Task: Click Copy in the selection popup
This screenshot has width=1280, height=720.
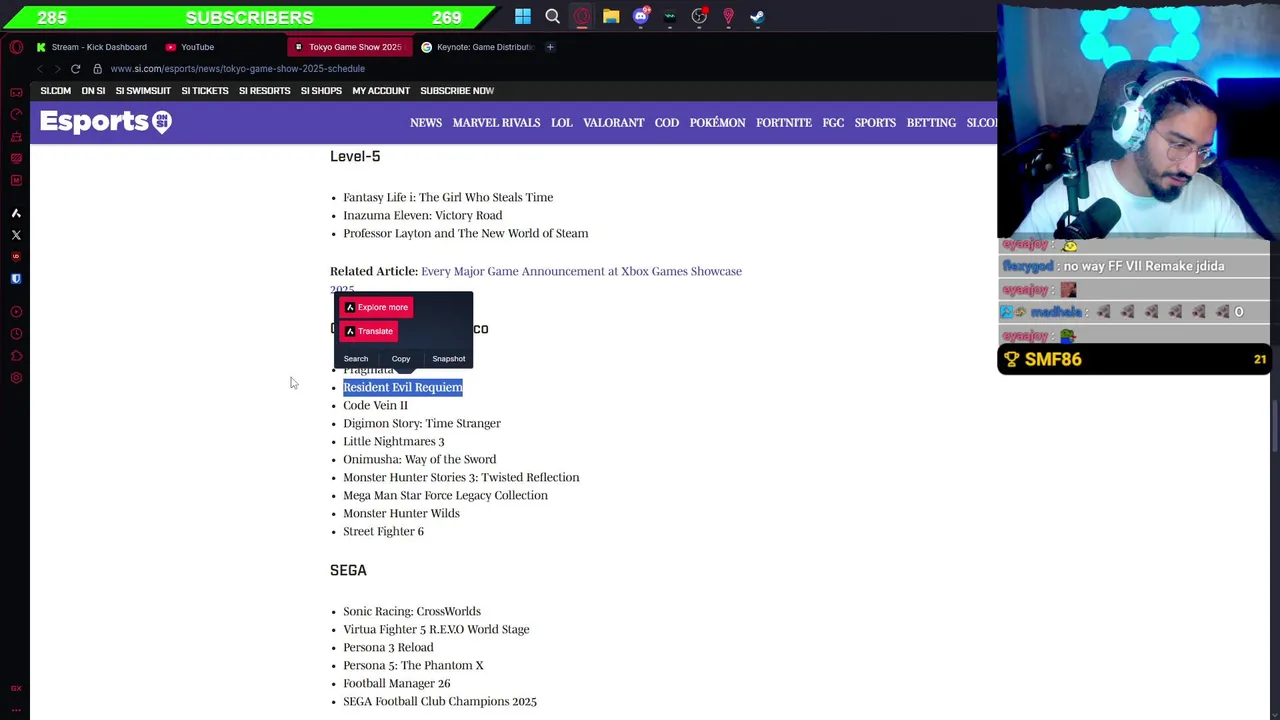Action: click(401, 358)
